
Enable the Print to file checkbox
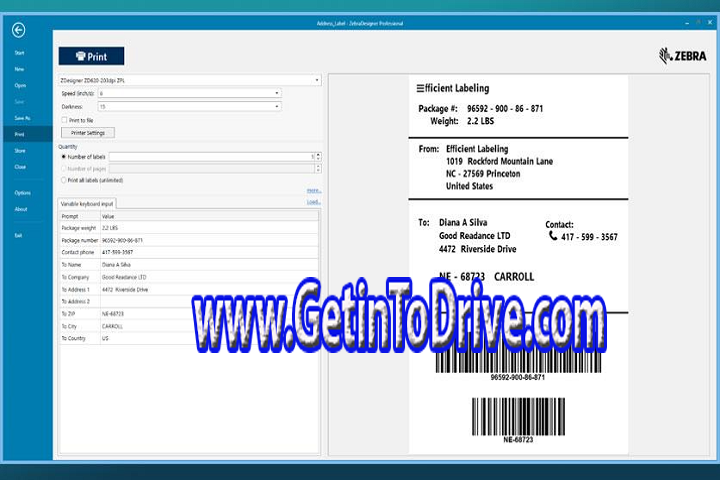click(x=64, y=120)
